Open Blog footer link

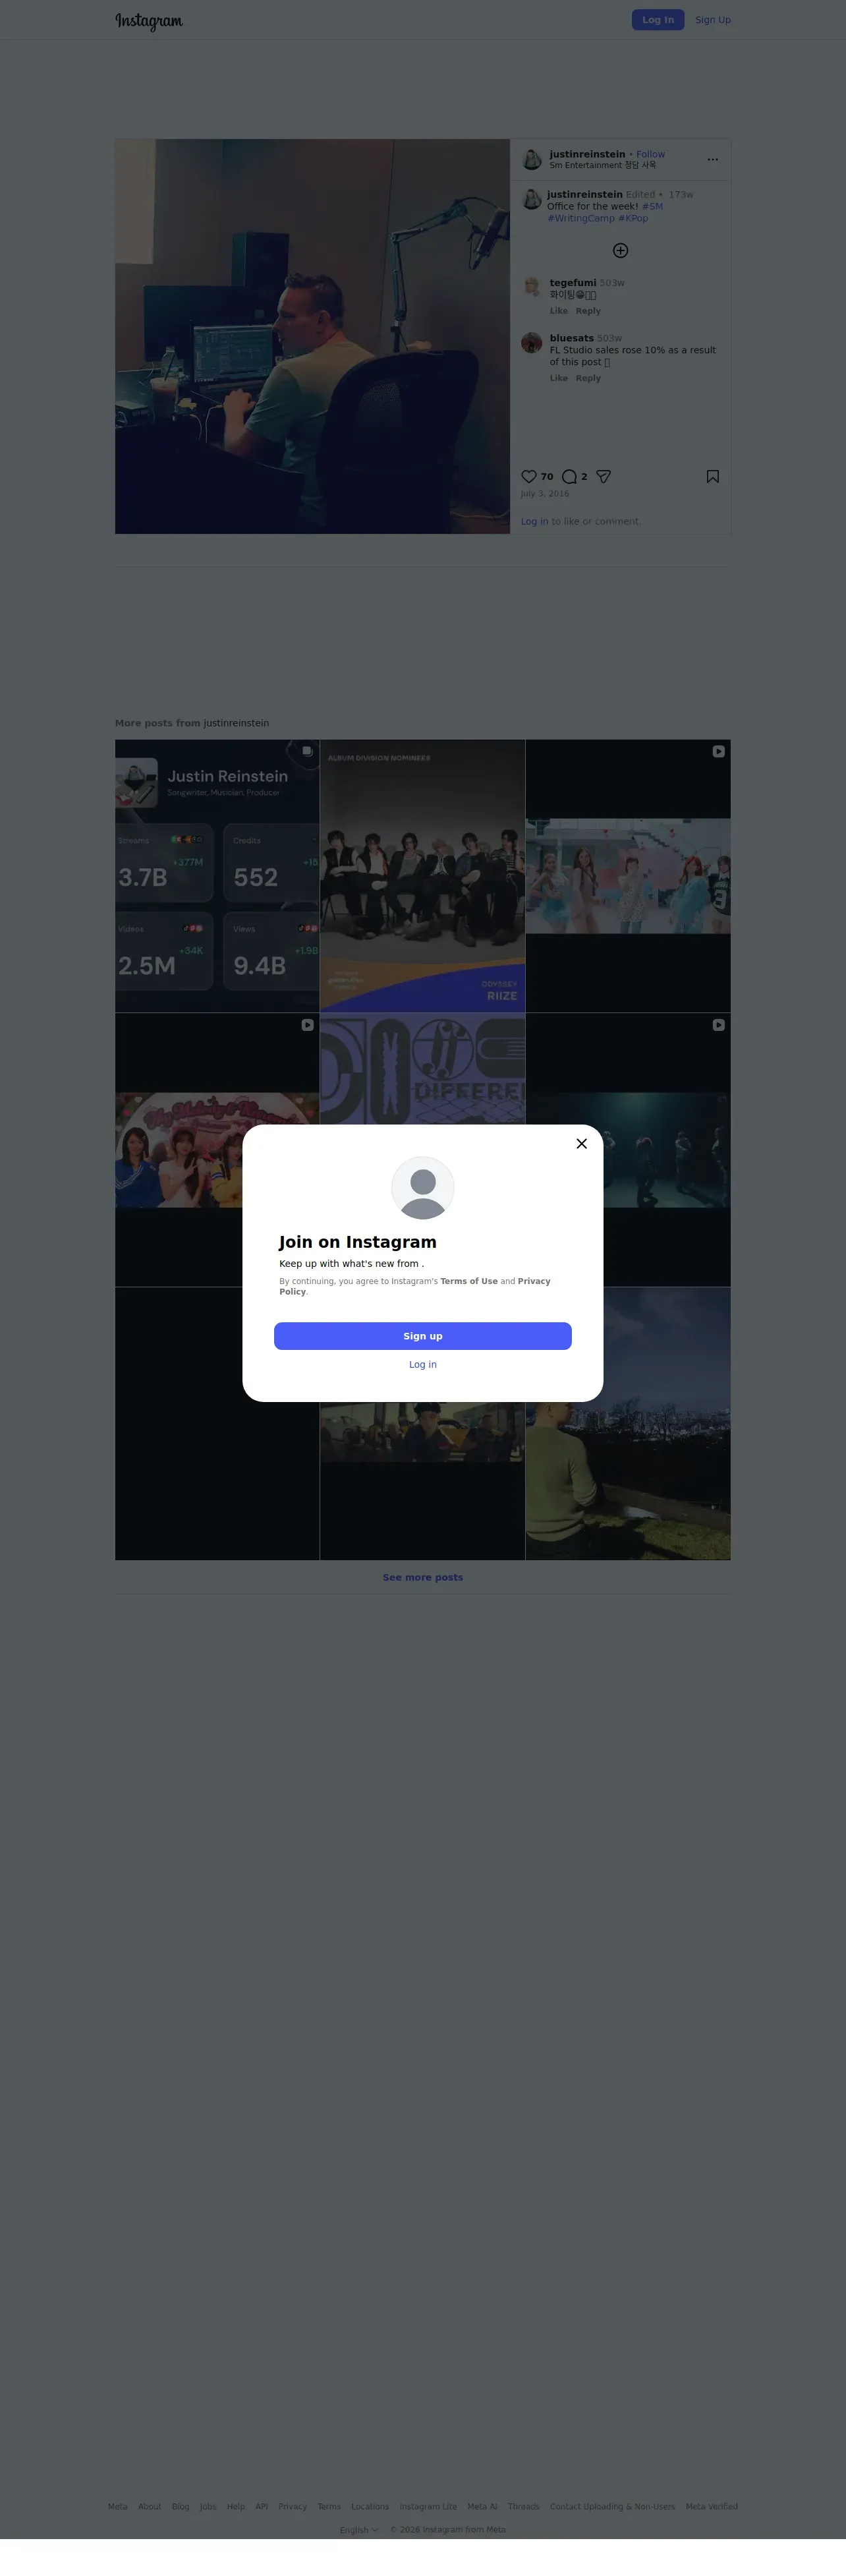coord(181,2506)
